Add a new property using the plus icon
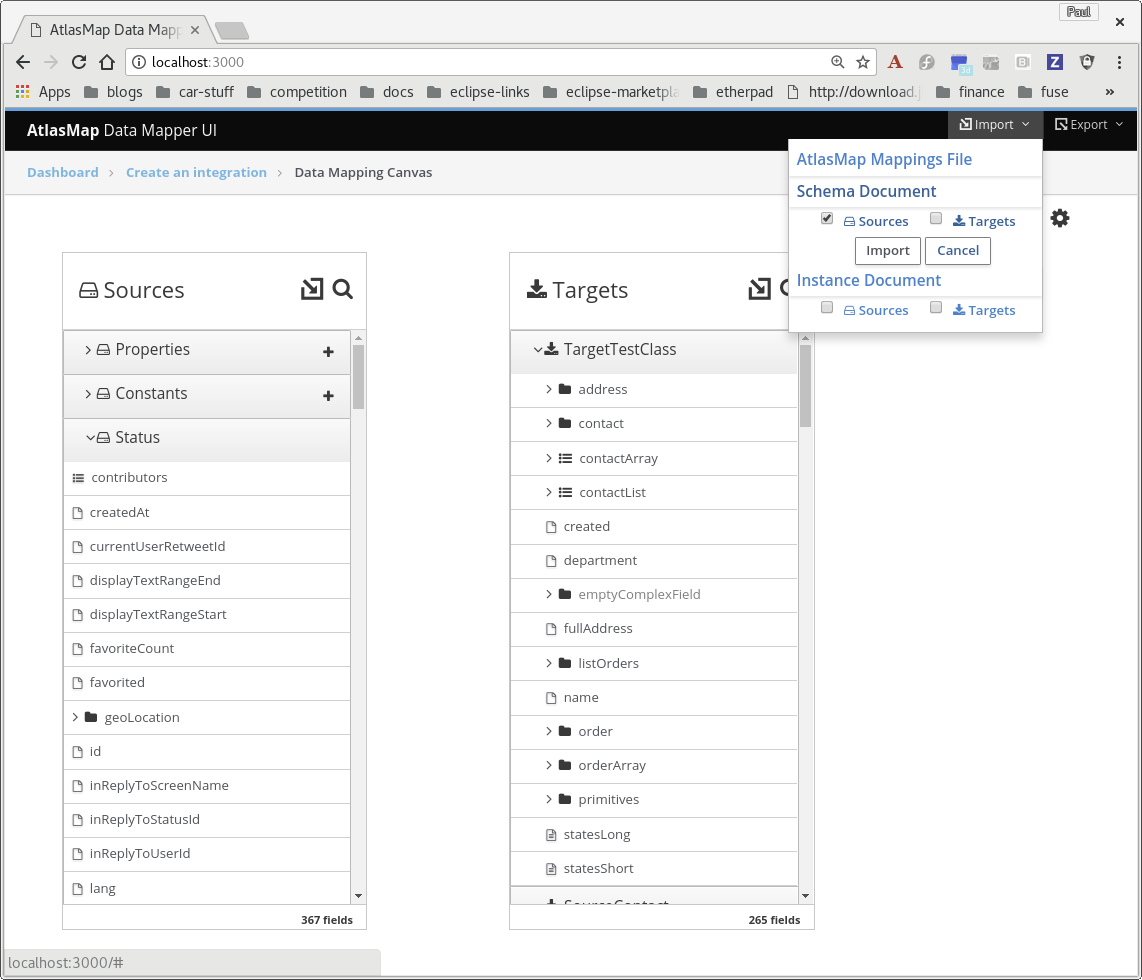 pos(328,351)
